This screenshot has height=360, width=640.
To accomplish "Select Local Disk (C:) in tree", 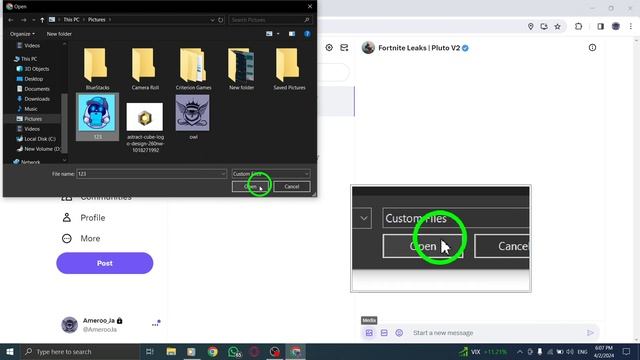I will pos(36,139).
